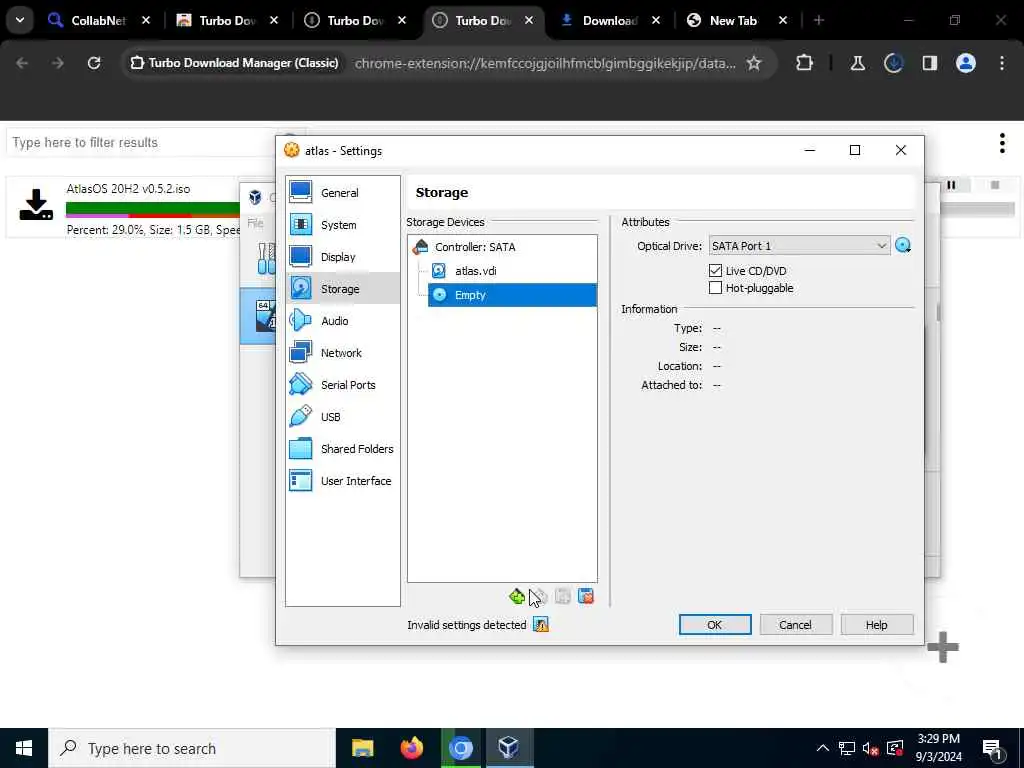This screenshot has height=768, width=1024.
Task: Open Display settings category
Action: (x=342, y=257)
